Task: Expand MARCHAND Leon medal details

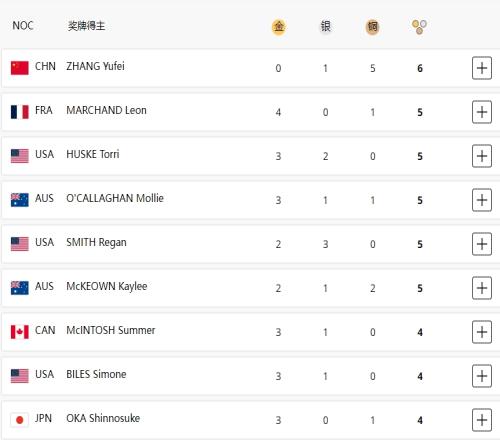Action: click(x=482, y=112)
